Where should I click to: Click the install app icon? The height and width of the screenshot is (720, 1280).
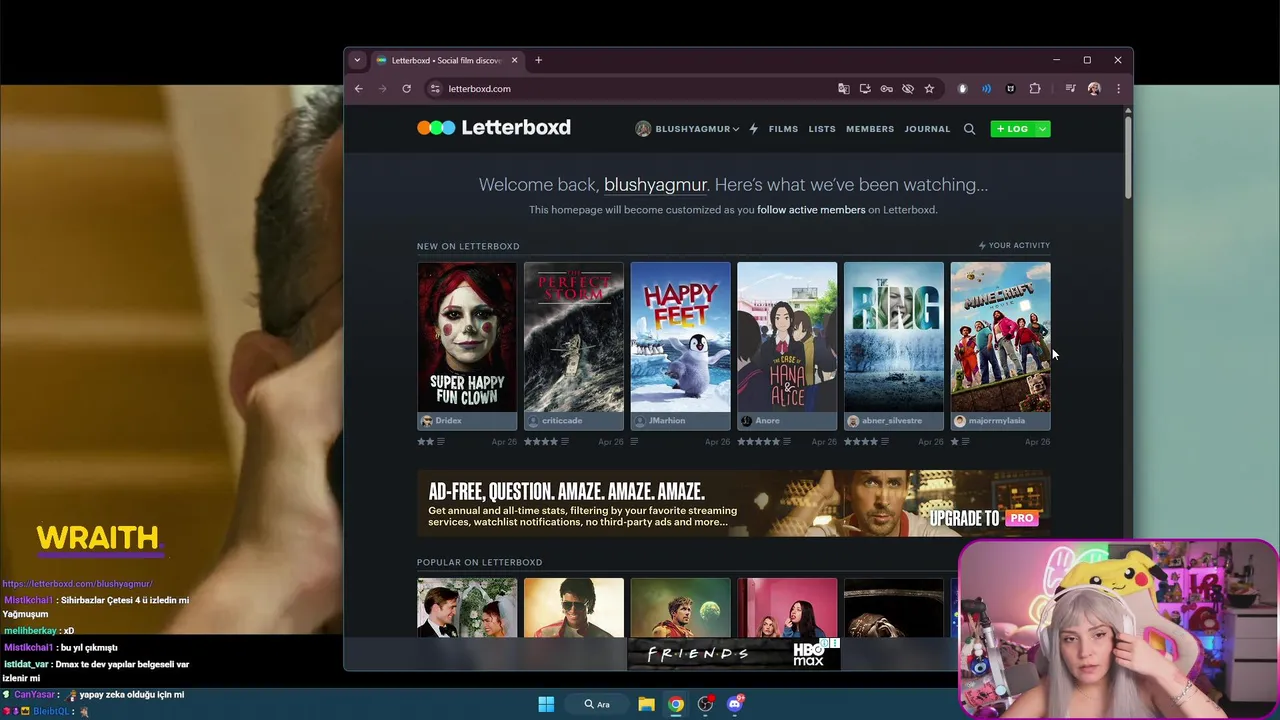pyautogui.click(x=865, y=89)
